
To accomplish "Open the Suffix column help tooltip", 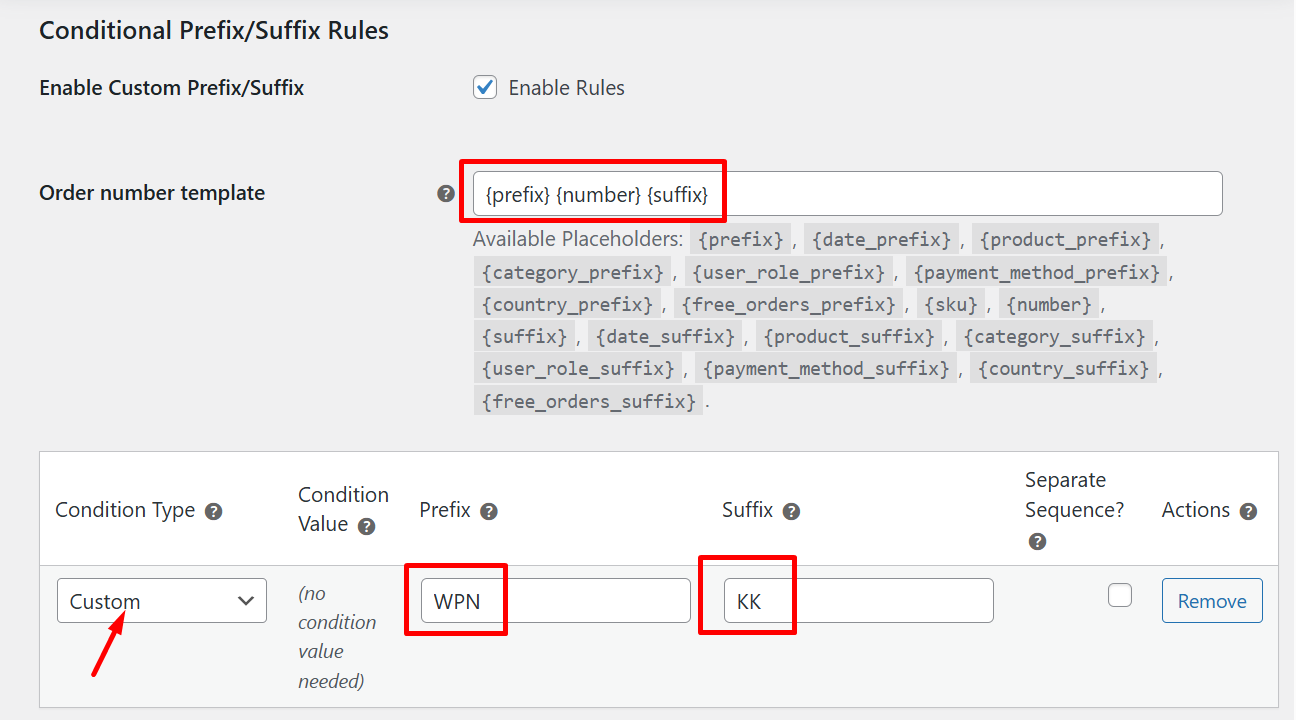I will pos(791,510).
